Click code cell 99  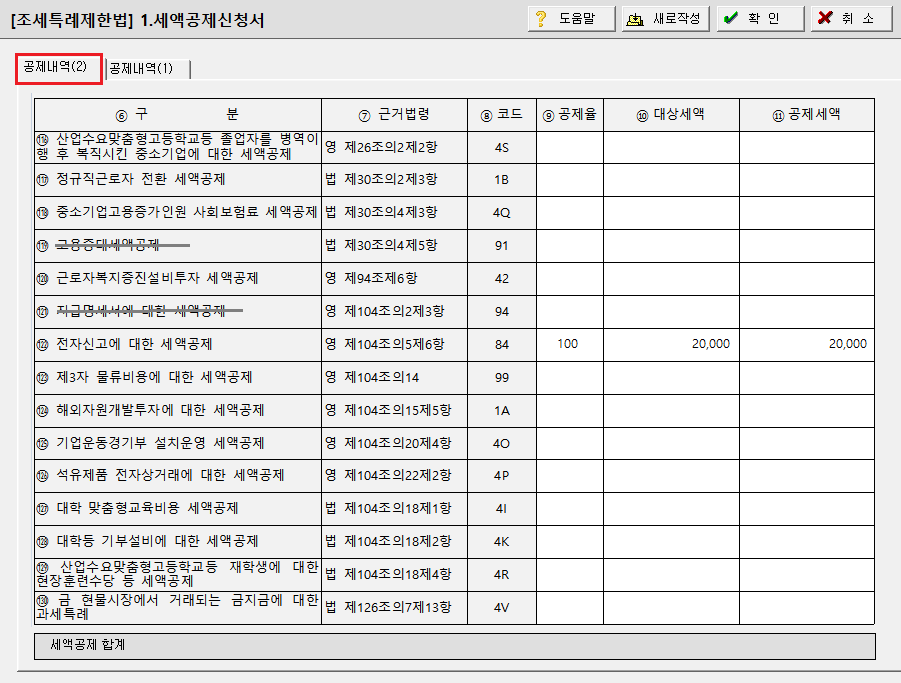coord(502,377)
